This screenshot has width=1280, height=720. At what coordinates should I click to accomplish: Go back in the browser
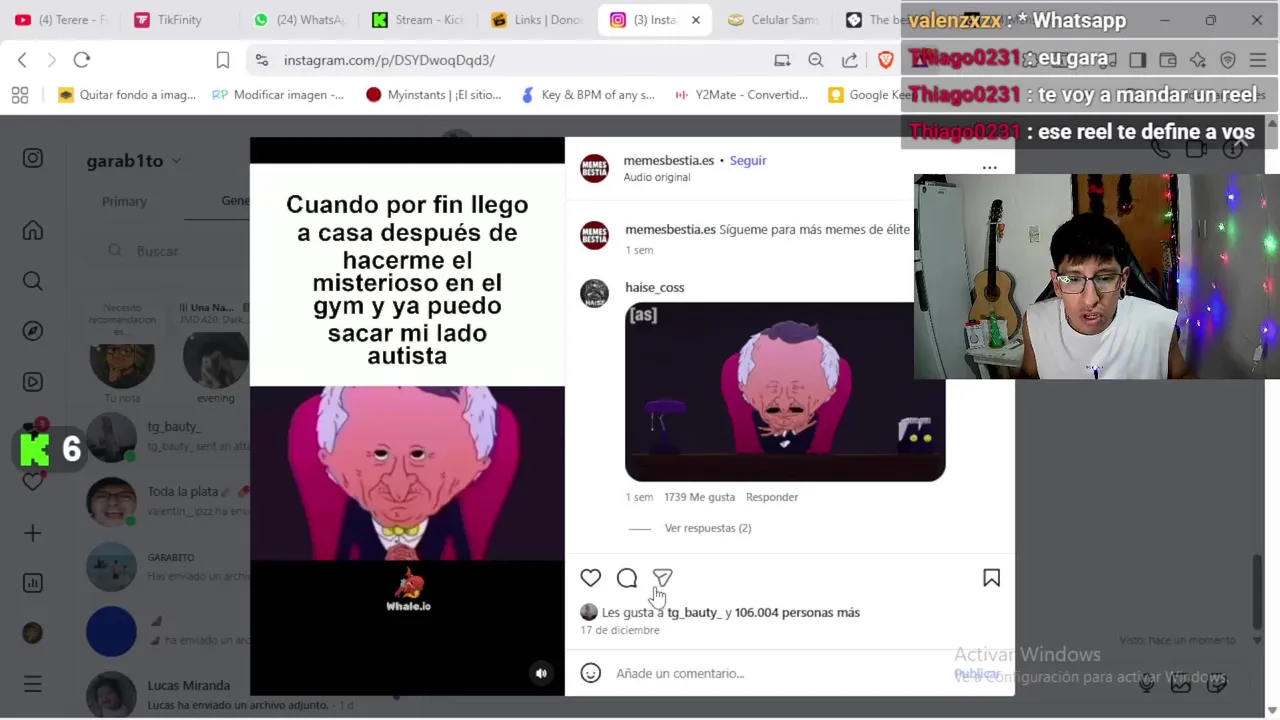22,60
